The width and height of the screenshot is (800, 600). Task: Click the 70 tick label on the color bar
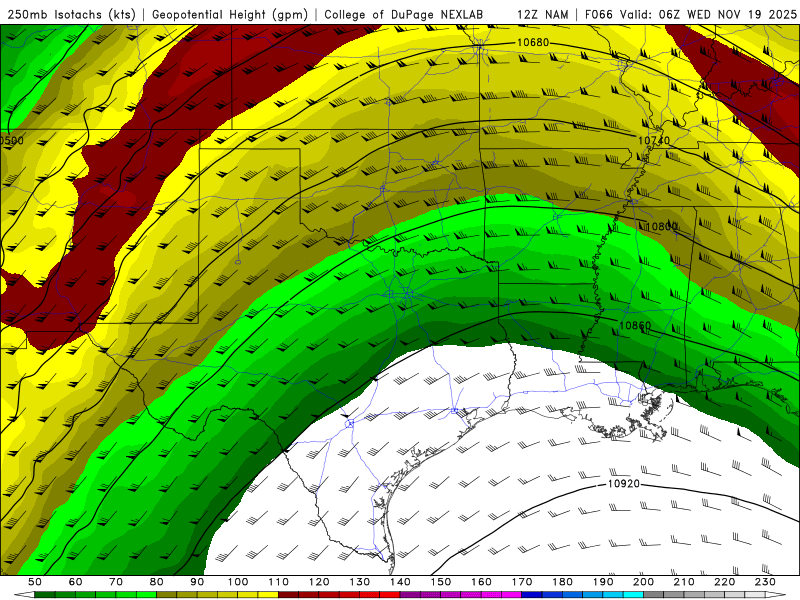[116, 582]
